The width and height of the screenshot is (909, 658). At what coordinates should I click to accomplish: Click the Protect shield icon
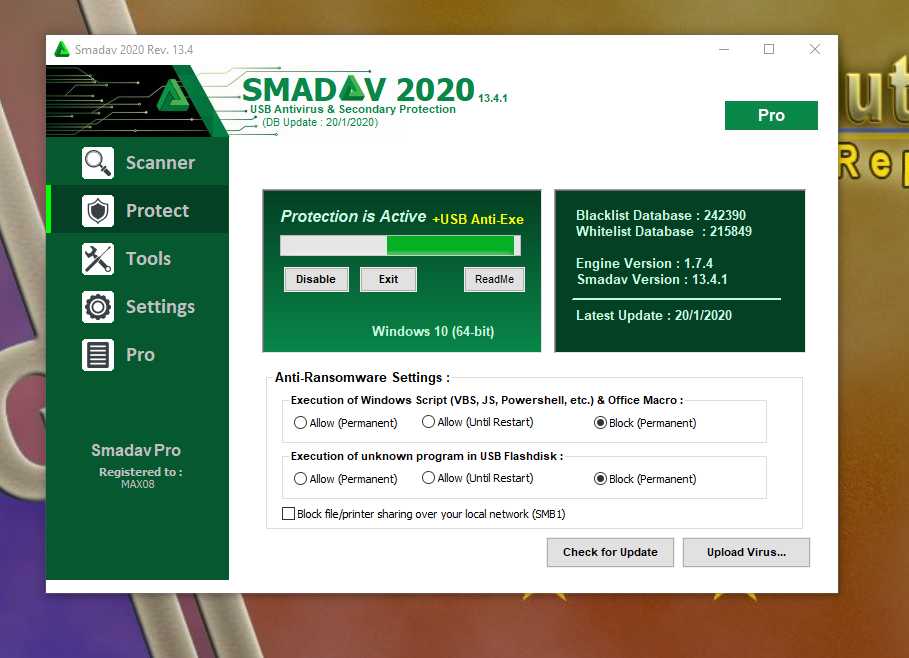point(97,210)
